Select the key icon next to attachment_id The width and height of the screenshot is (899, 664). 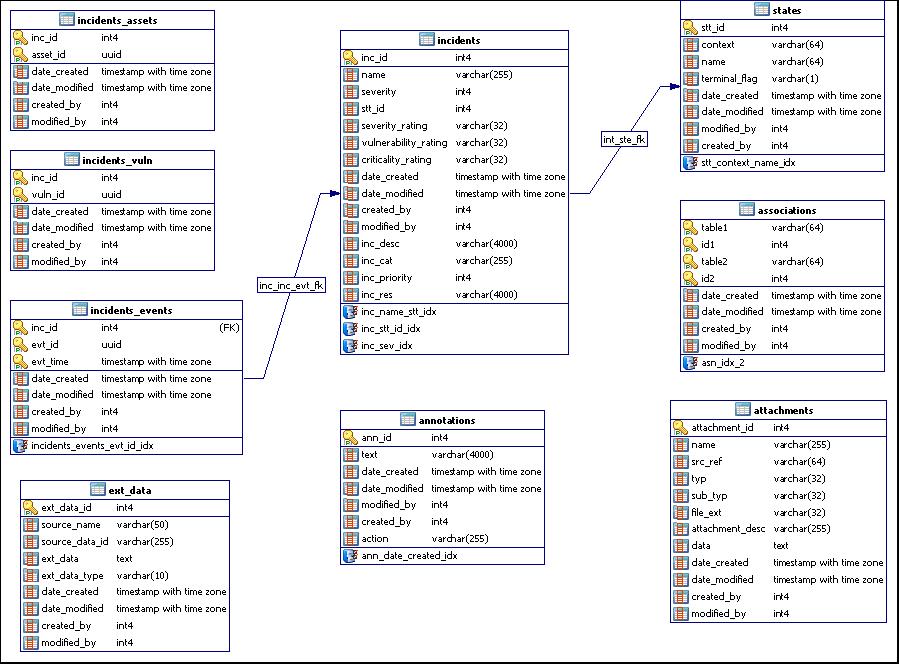tap(681, 428)
